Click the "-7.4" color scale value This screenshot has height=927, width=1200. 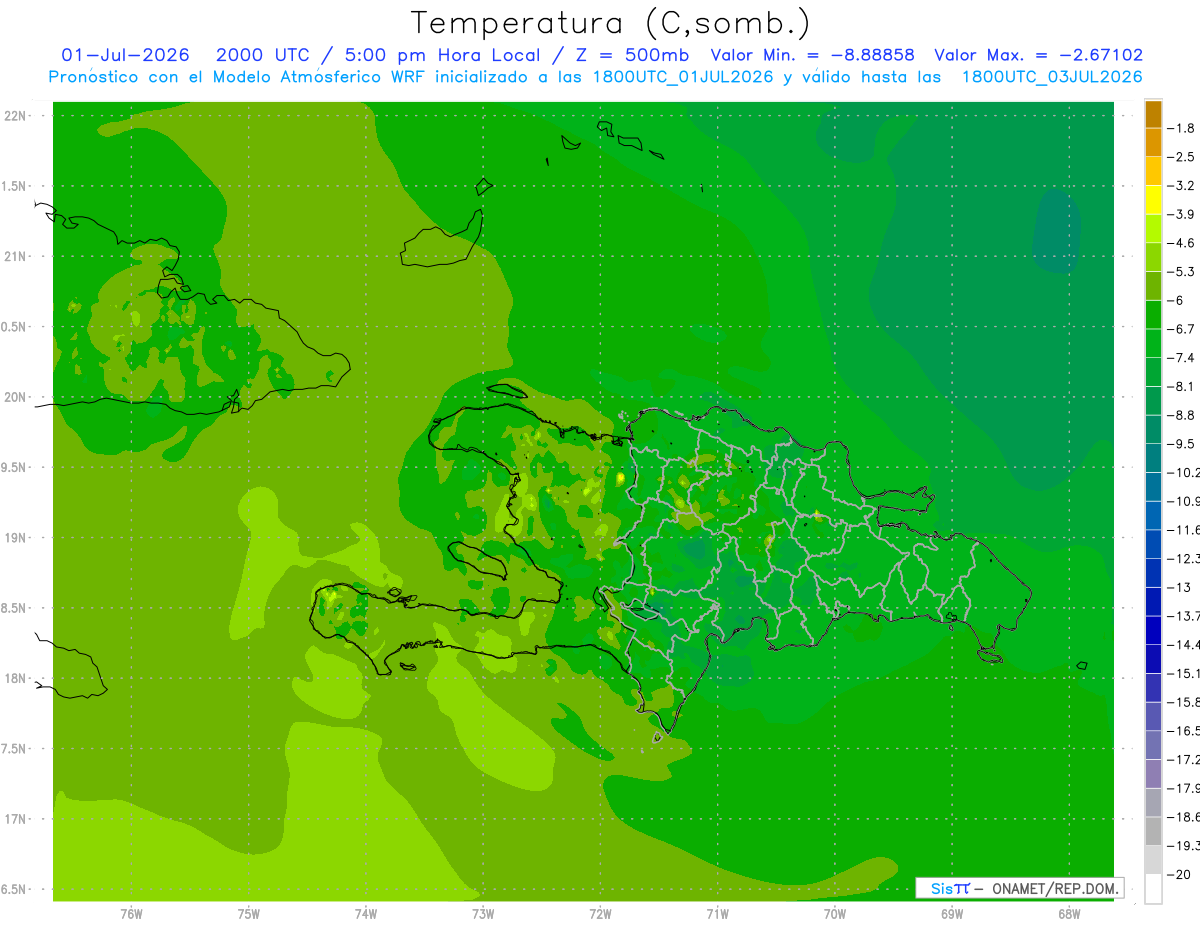pyautogui.click(x=1182, y=357)
